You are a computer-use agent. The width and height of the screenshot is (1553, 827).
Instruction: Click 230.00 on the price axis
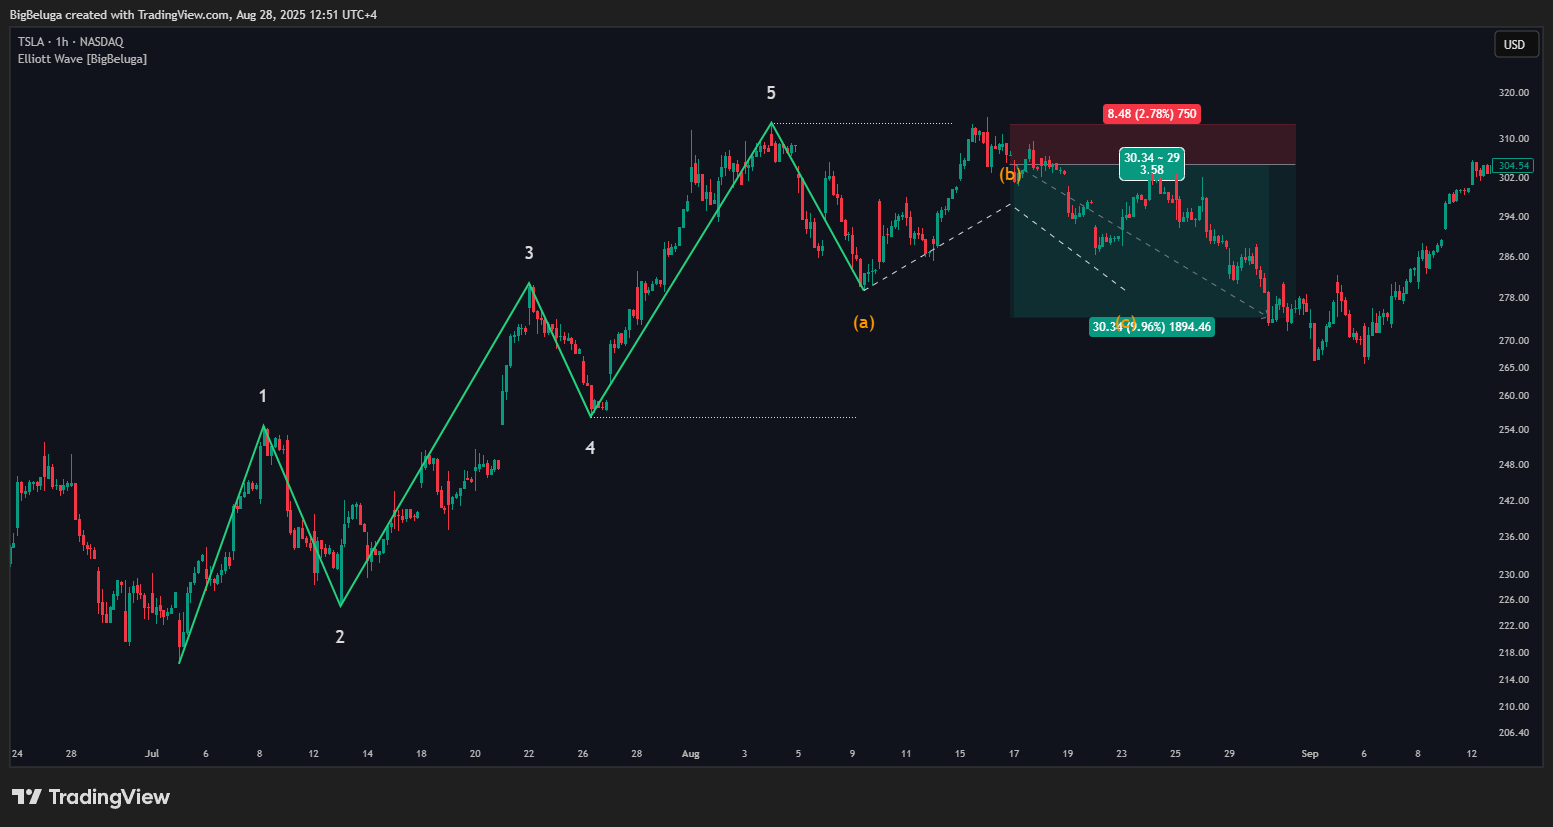tap(1514, 575)
